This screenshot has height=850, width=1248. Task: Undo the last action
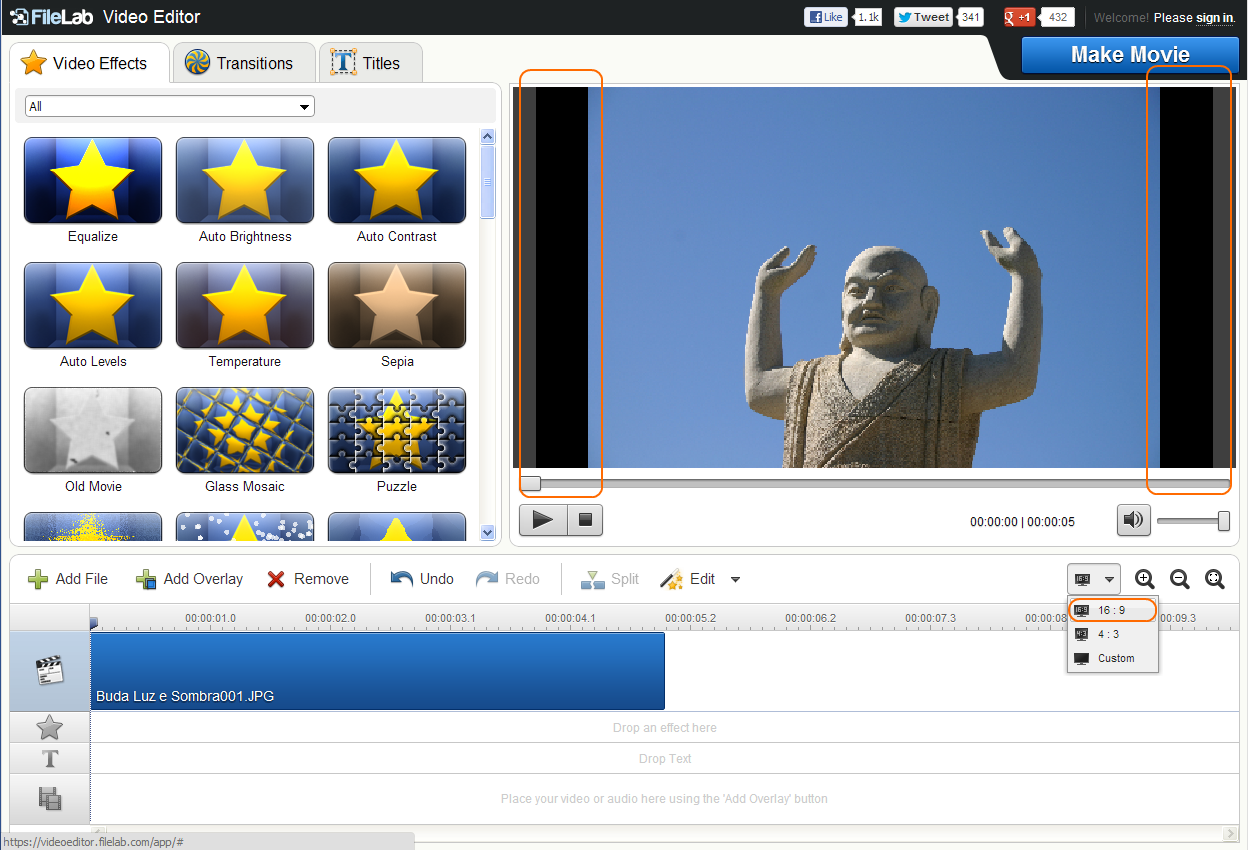coord(422,579)
